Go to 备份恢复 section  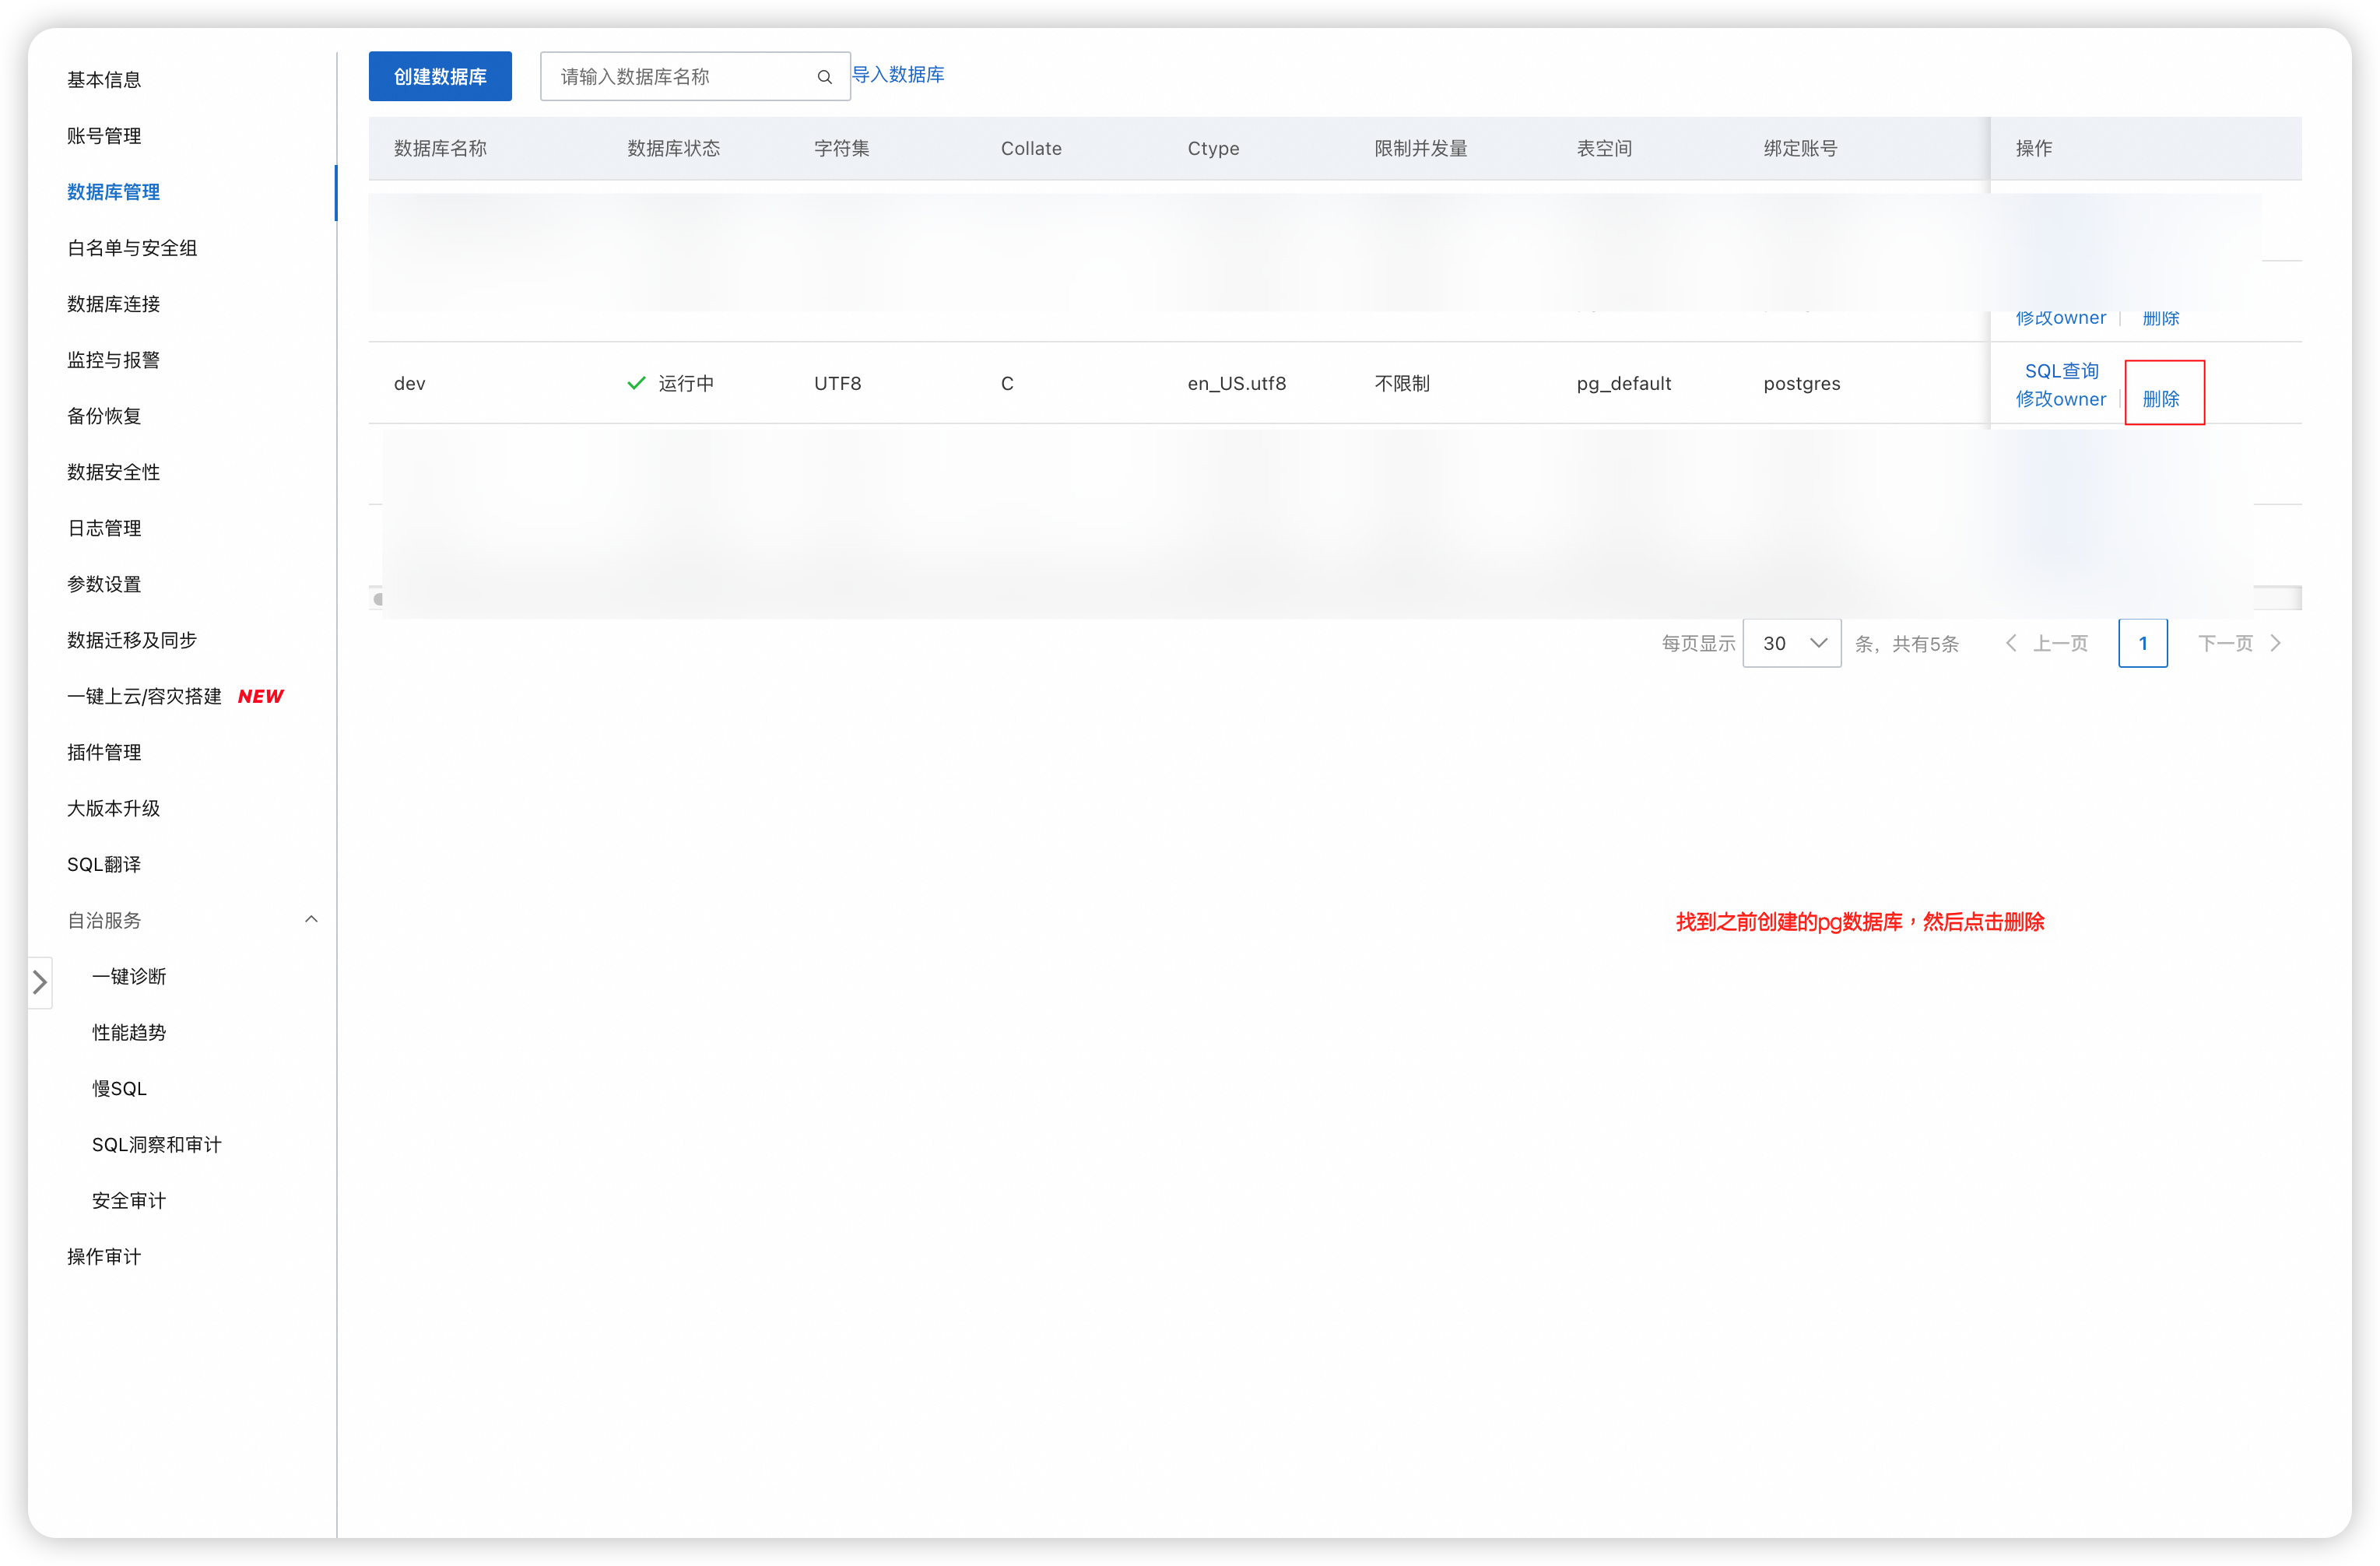[104, 416]
